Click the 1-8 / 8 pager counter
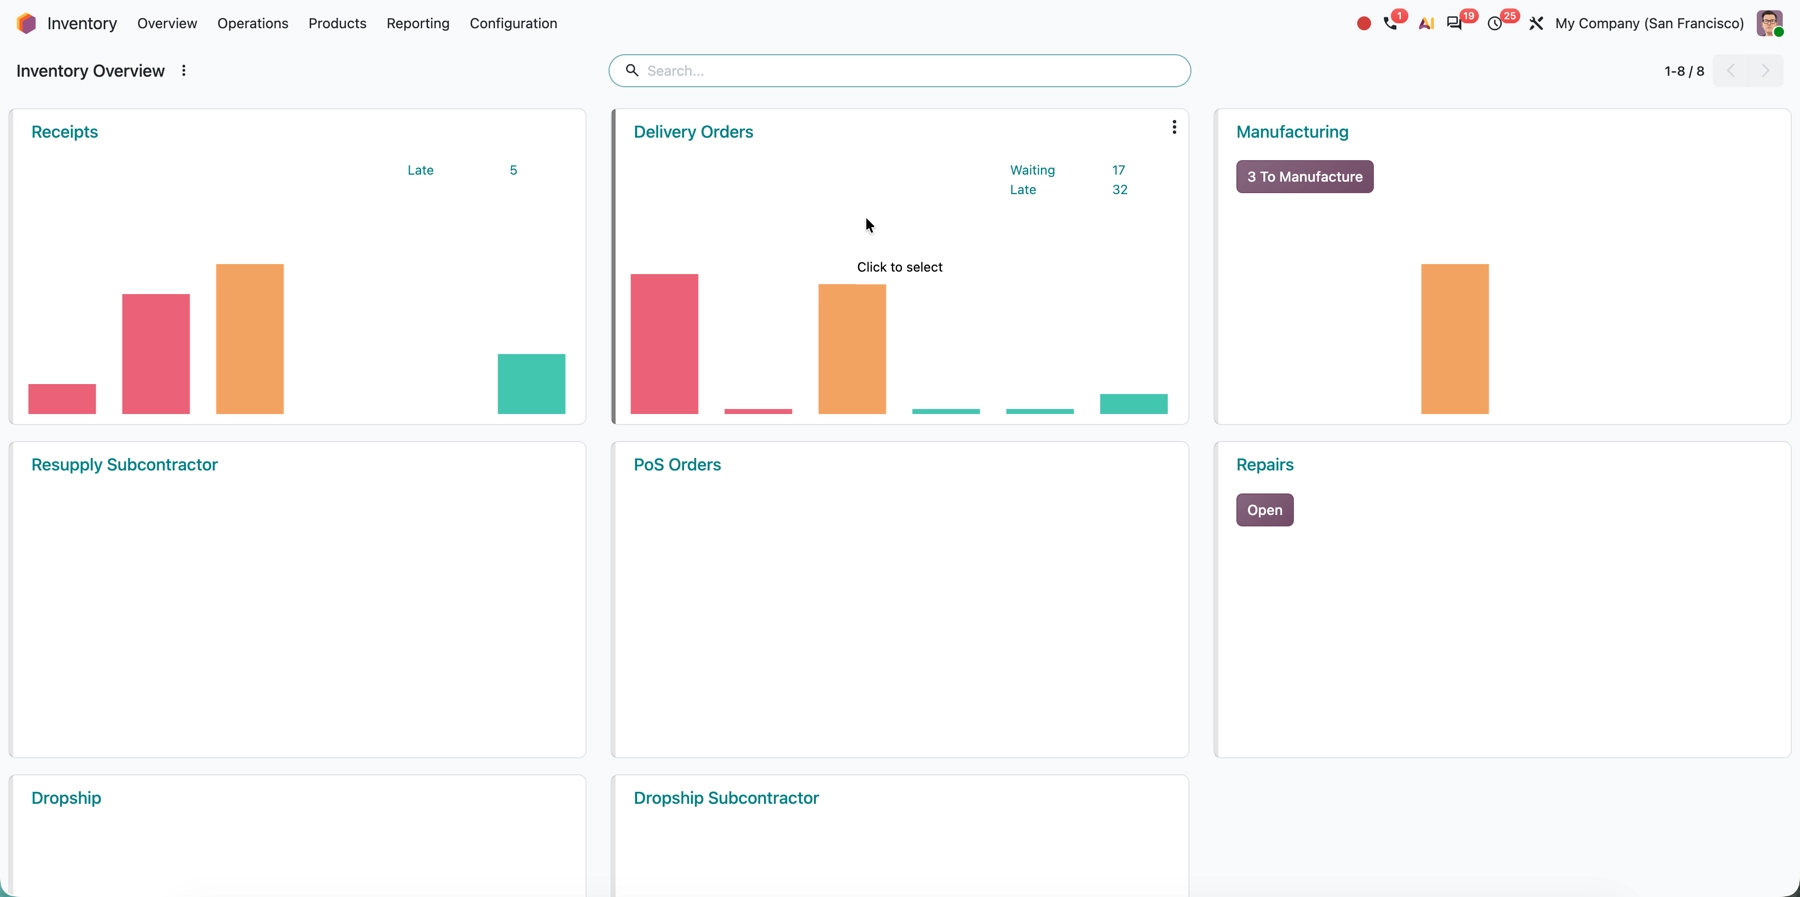The image size is (1800, 897). coord(1684,71)
